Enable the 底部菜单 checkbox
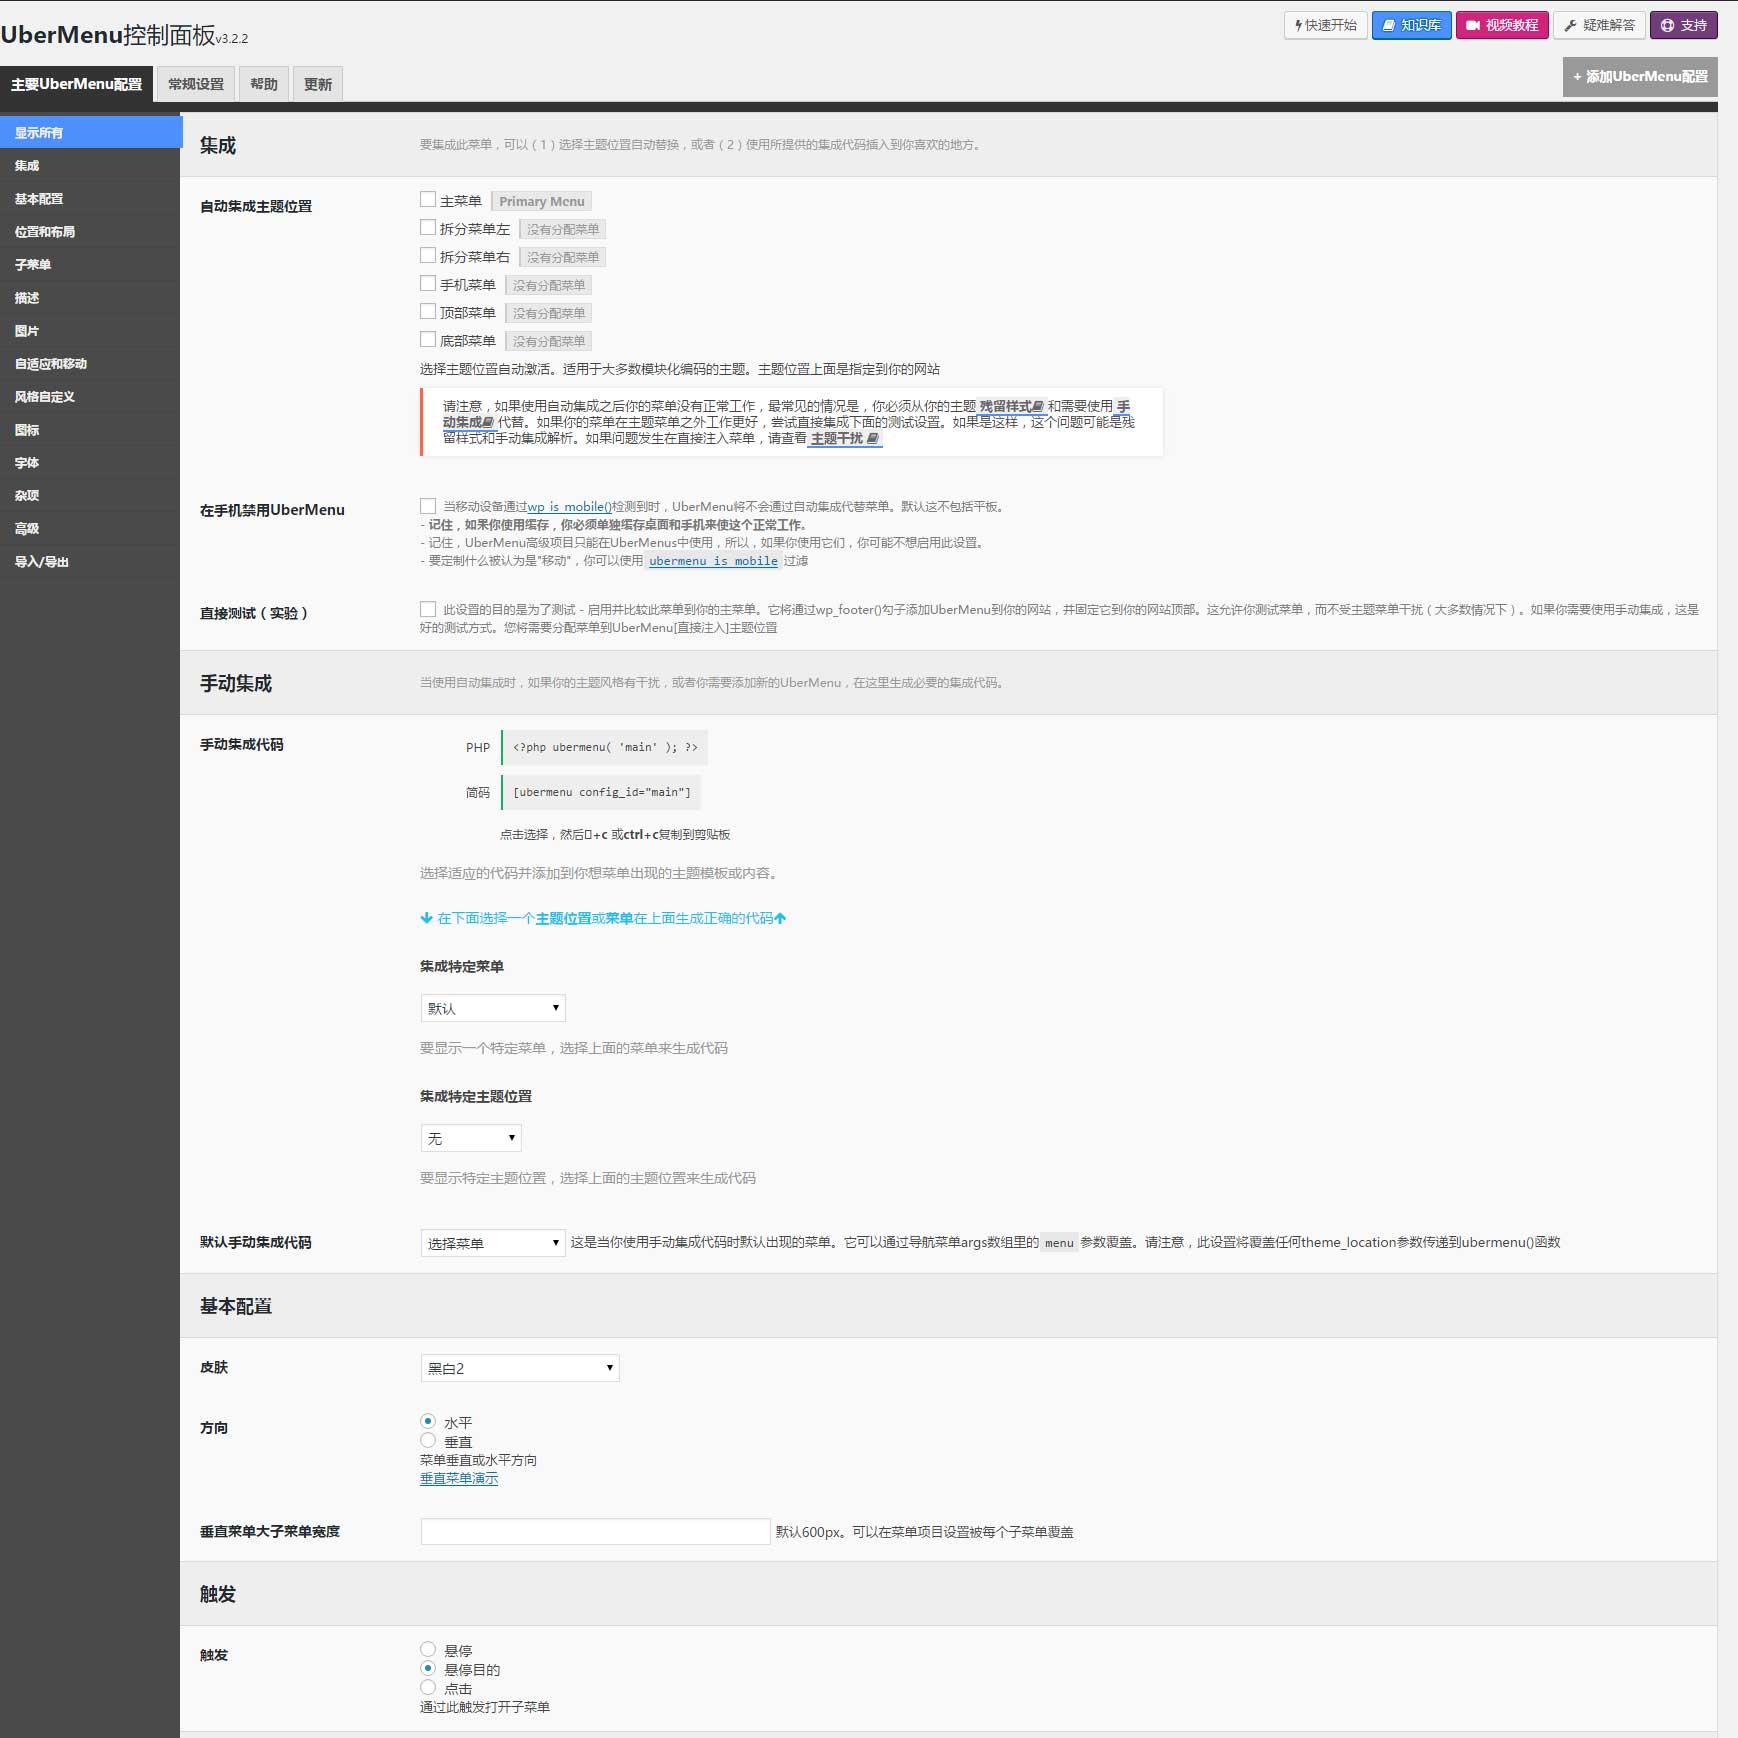Screen dimensions: 1738x1738 pos(428,339)
